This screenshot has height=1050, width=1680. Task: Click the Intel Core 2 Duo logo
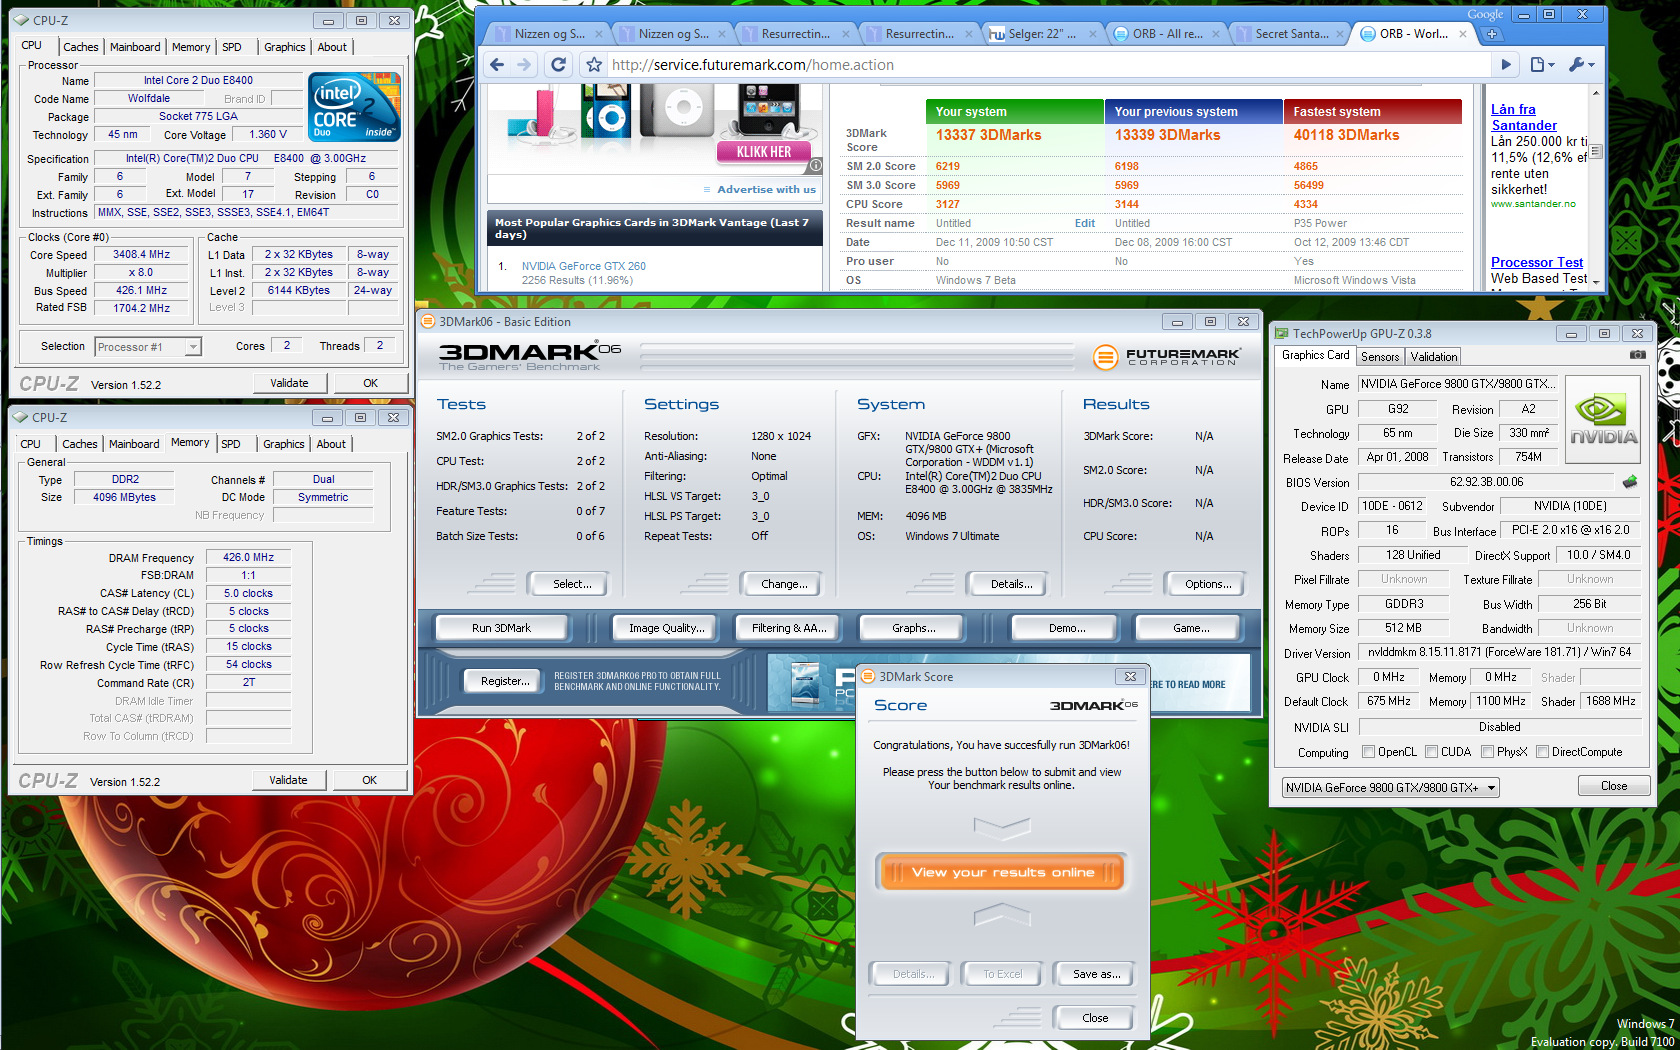point(354,106)
